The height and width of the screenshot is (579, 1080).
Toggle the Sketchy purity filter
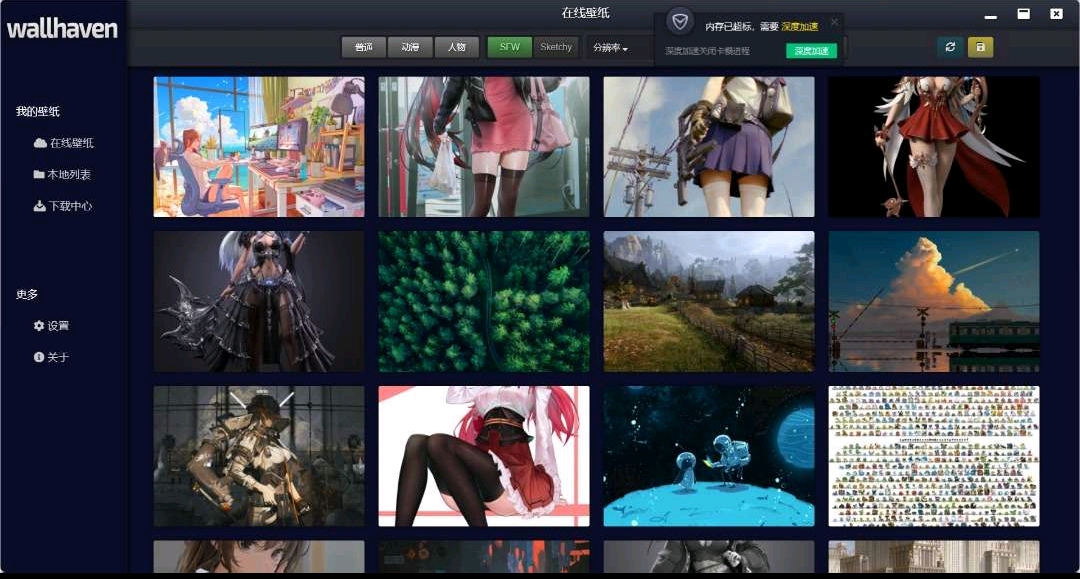click(x=556, y=47)
